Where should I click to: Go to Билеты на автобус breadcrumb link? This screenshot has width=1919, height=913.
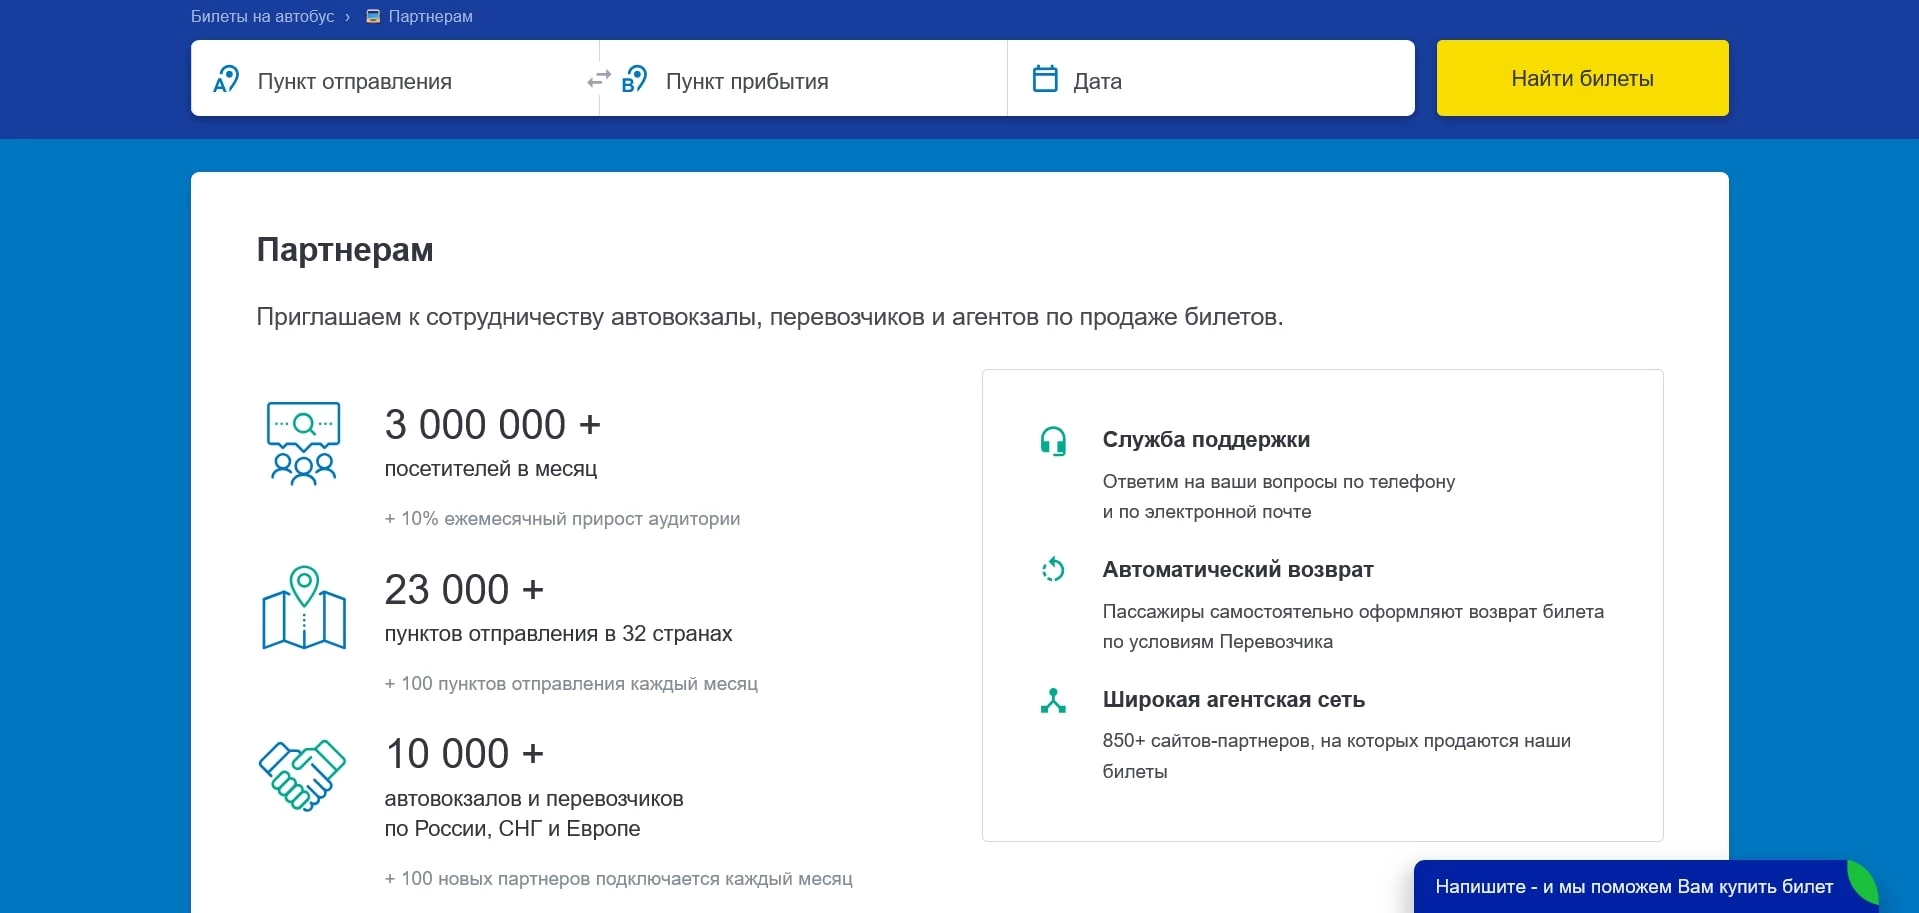click(x=262, y=16)
